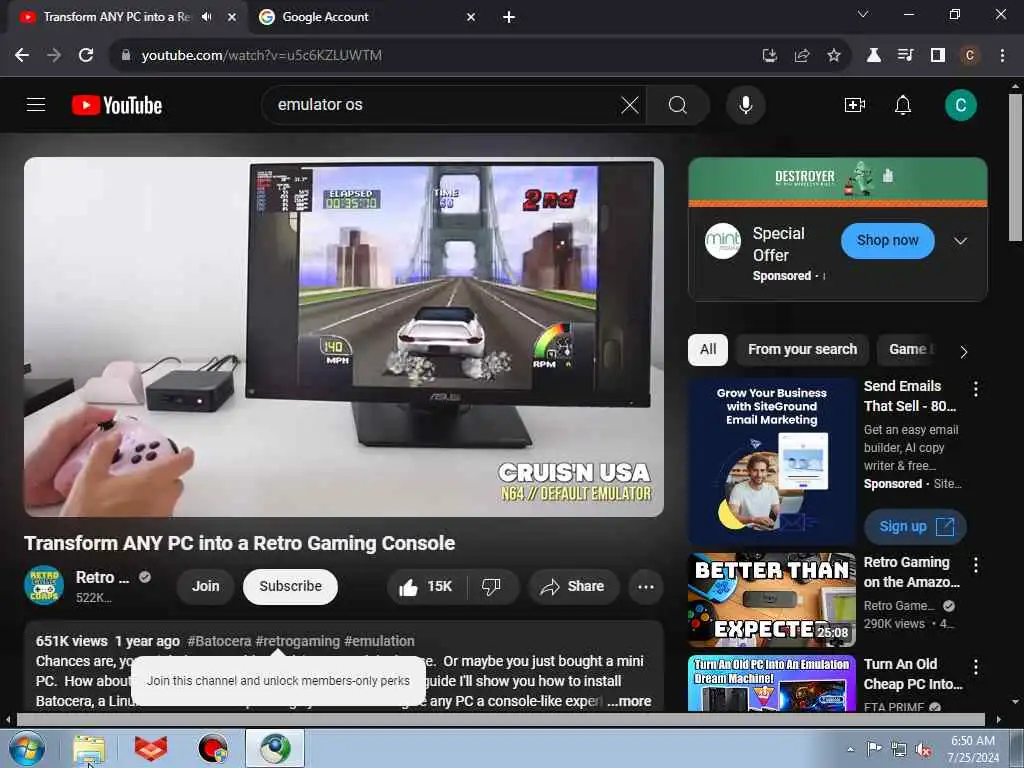Open the Chrome Labs flask icon

click(x=873, y=56)
